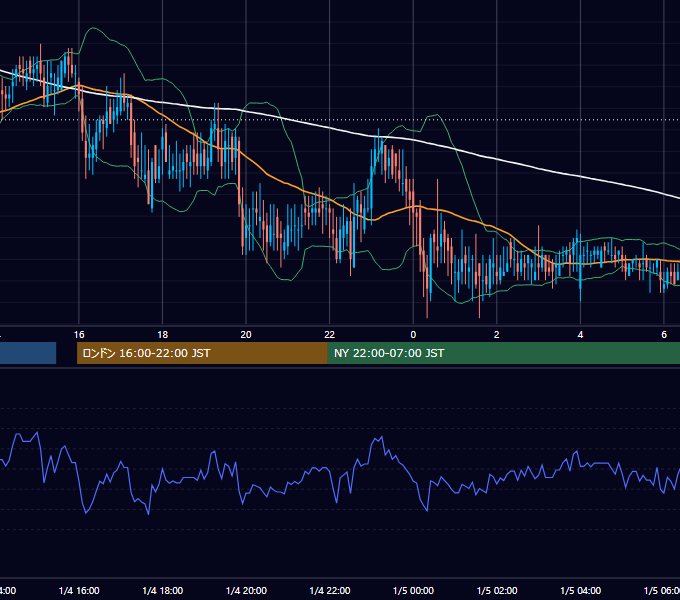Click the 4 hour label on chart axis
The image size is (680, 600).
(x=580, y=335)
